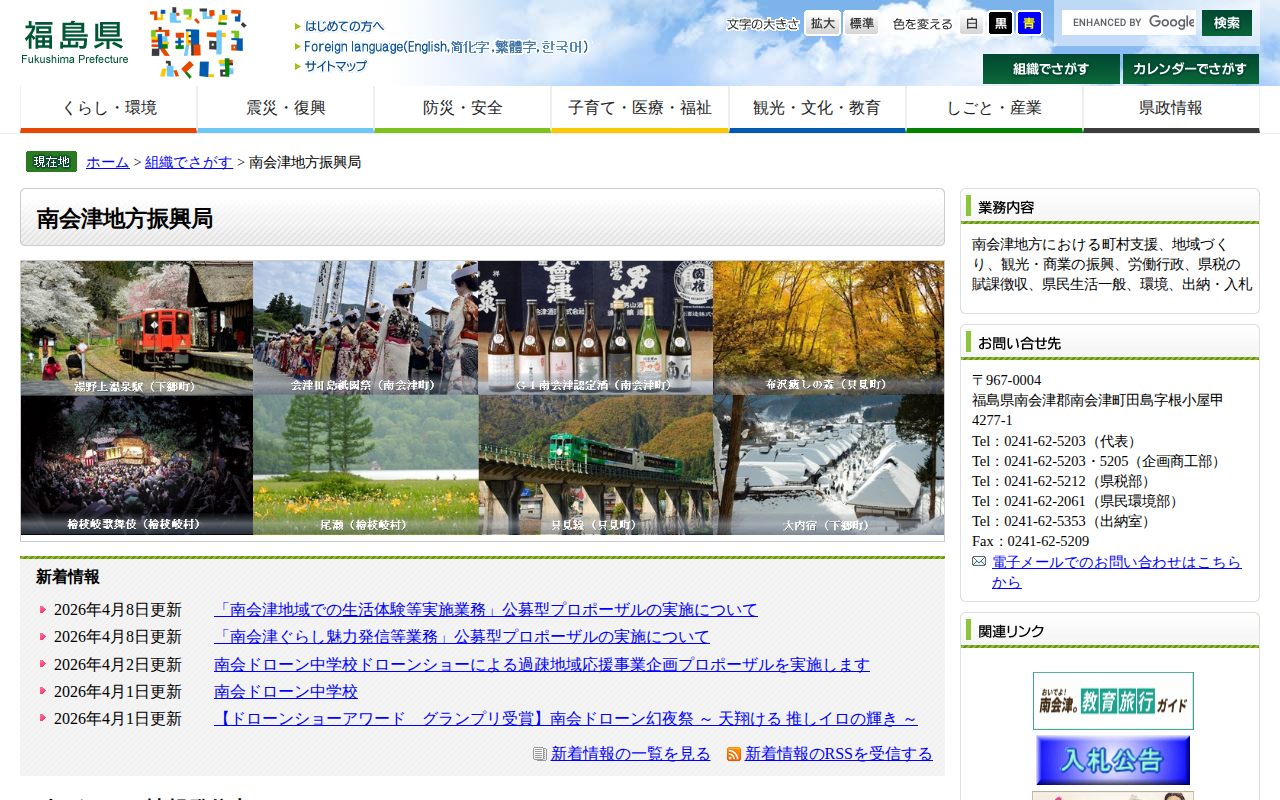Click 会津田島祇園祭 festival photo
The width and height of the screenshot is (1280, 800).
366,328
